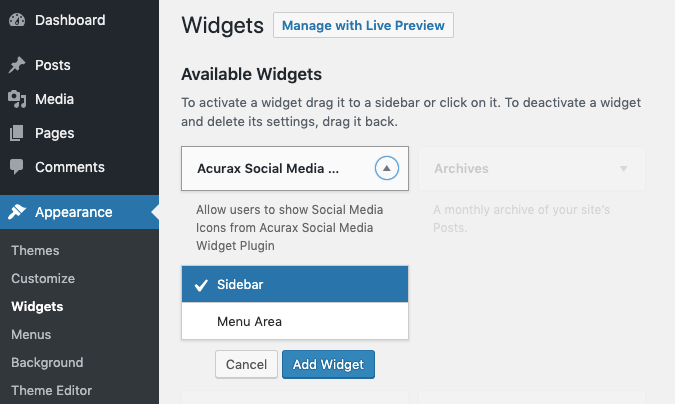Choose Menu Area as widget location
675x404 pixels.
(295, 321)
